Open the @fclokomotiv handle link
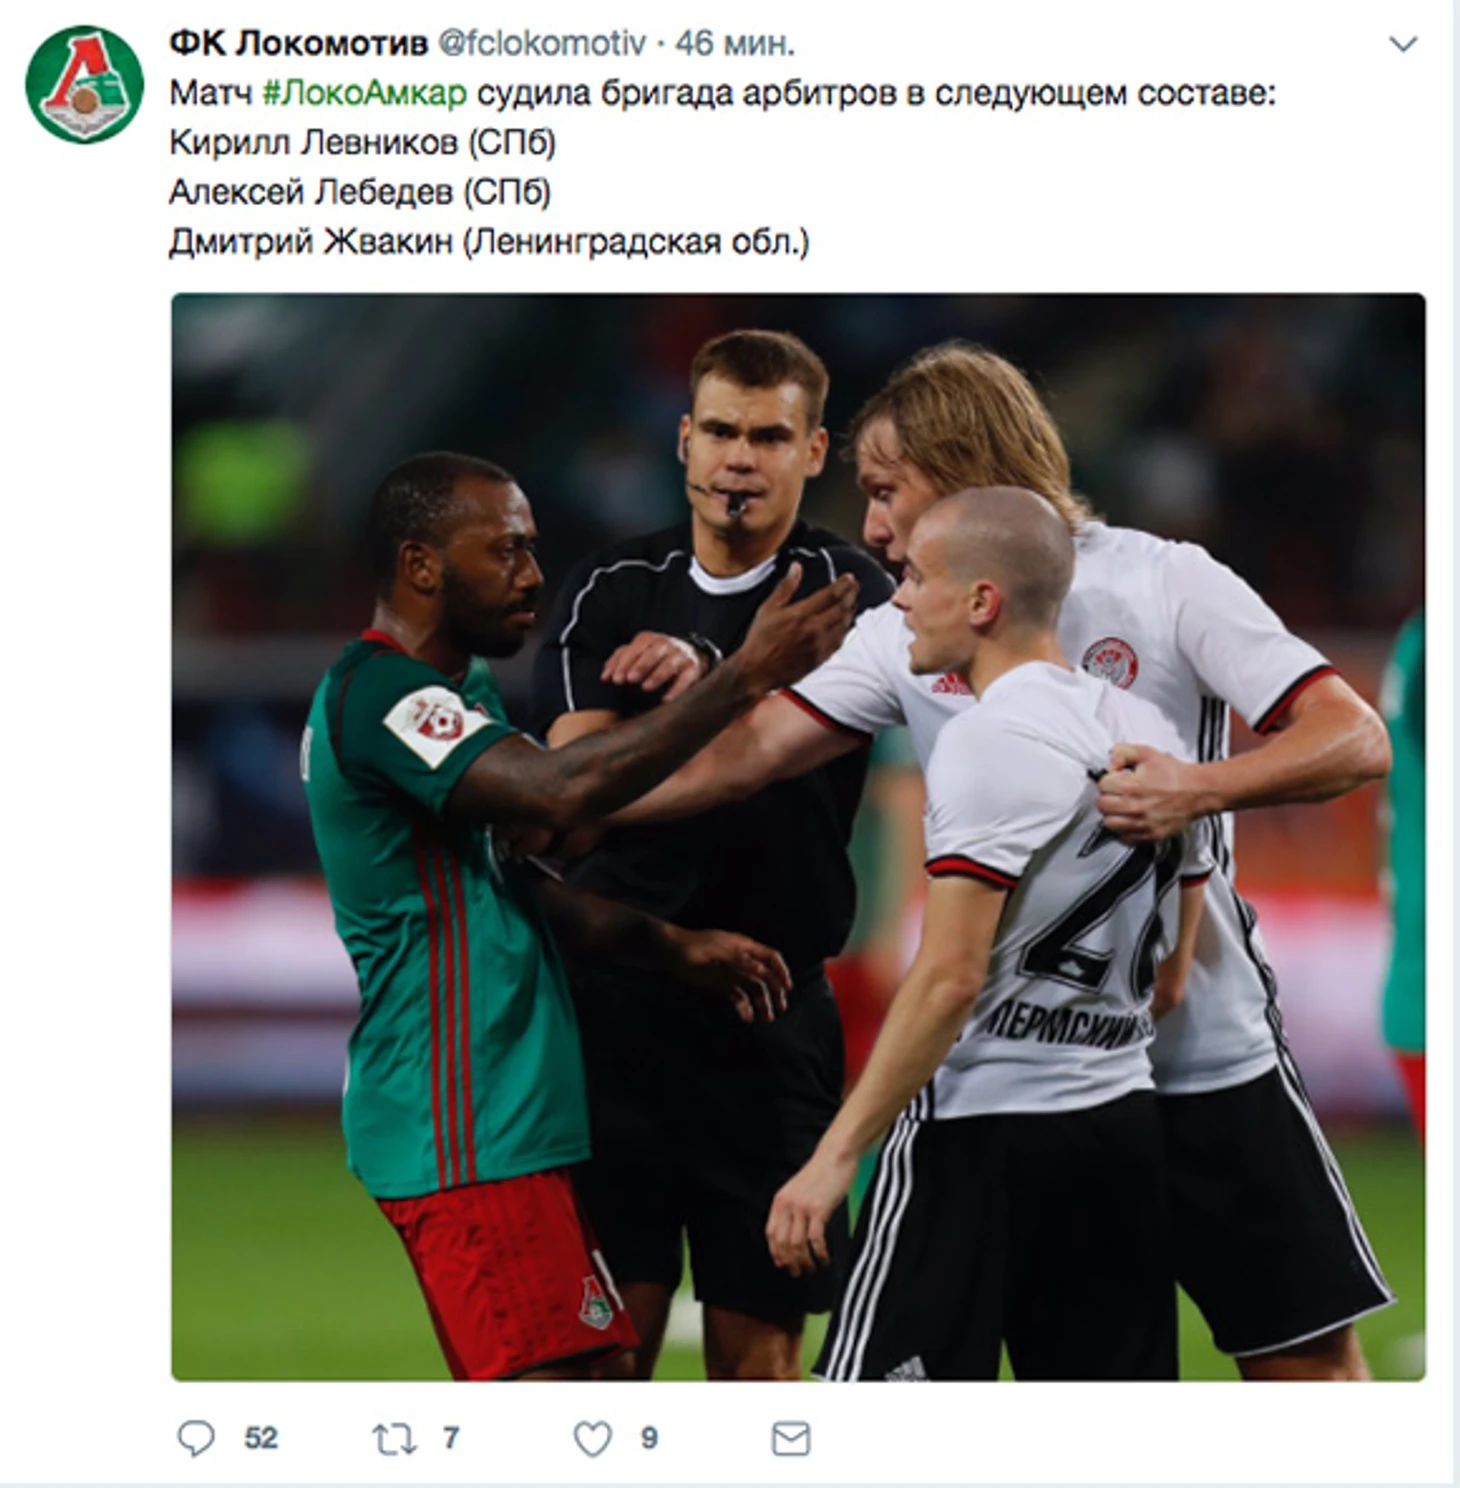Viewport: 1460px width, 1488px height. [x=542, y=43]
